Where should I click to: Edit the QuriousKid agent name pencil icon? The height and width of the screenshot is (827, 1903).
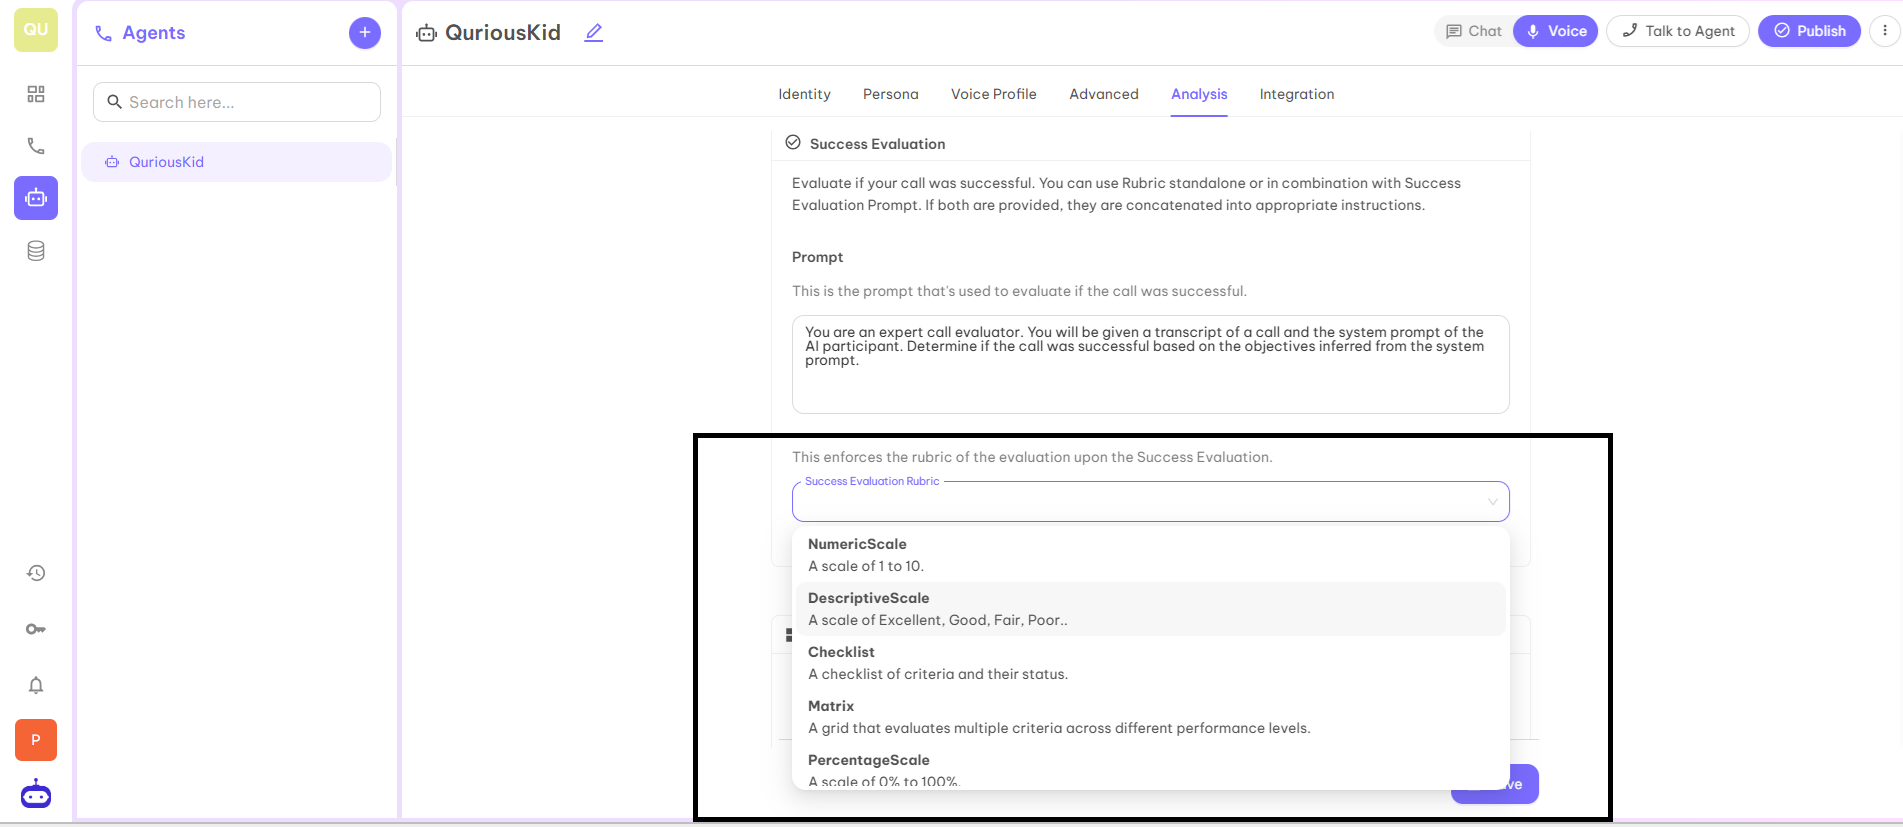594,32
